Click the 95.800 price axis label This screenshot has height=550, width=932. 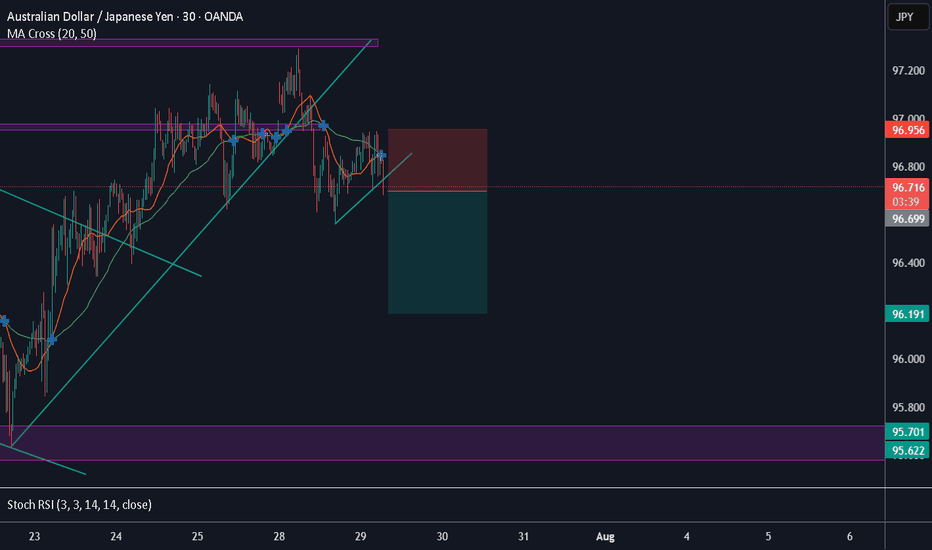[908, 407]
